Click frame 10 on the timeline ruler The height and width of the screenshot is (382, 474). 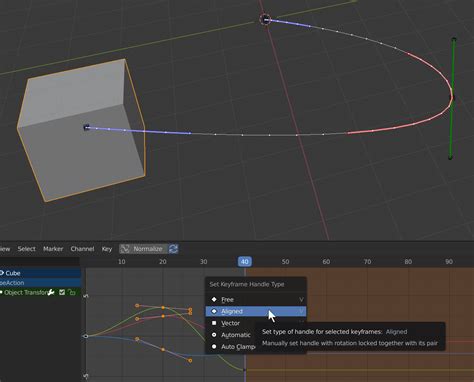click(122, 262)
